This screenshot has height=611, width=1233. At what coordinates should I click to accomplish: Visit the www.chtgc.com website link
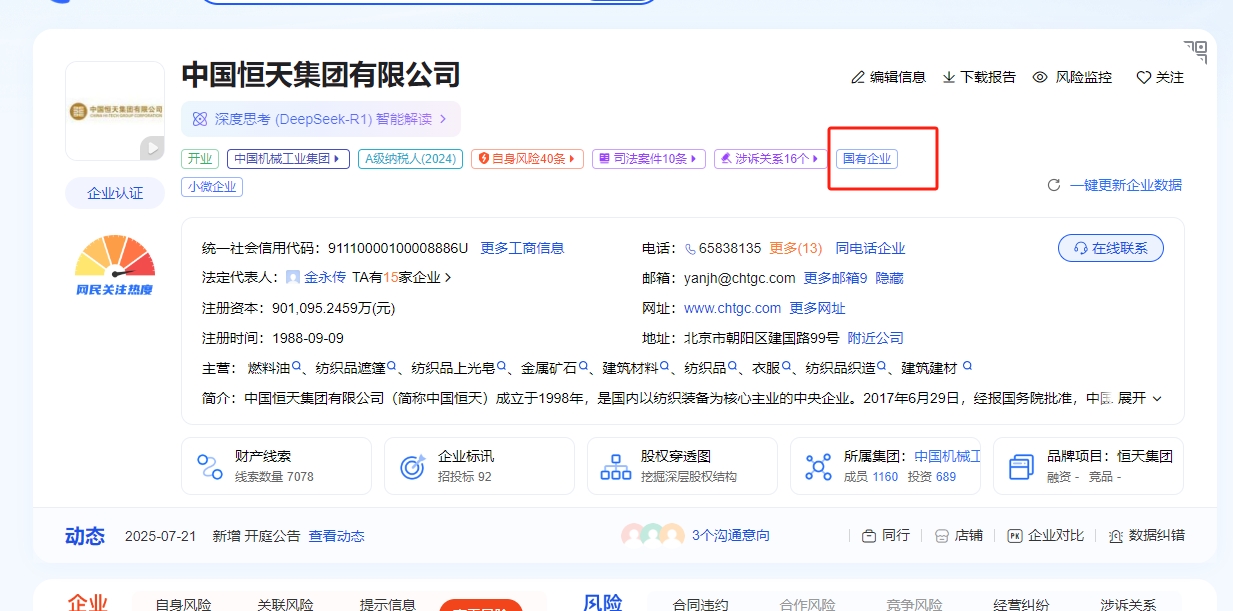click(x=732, y=308)
